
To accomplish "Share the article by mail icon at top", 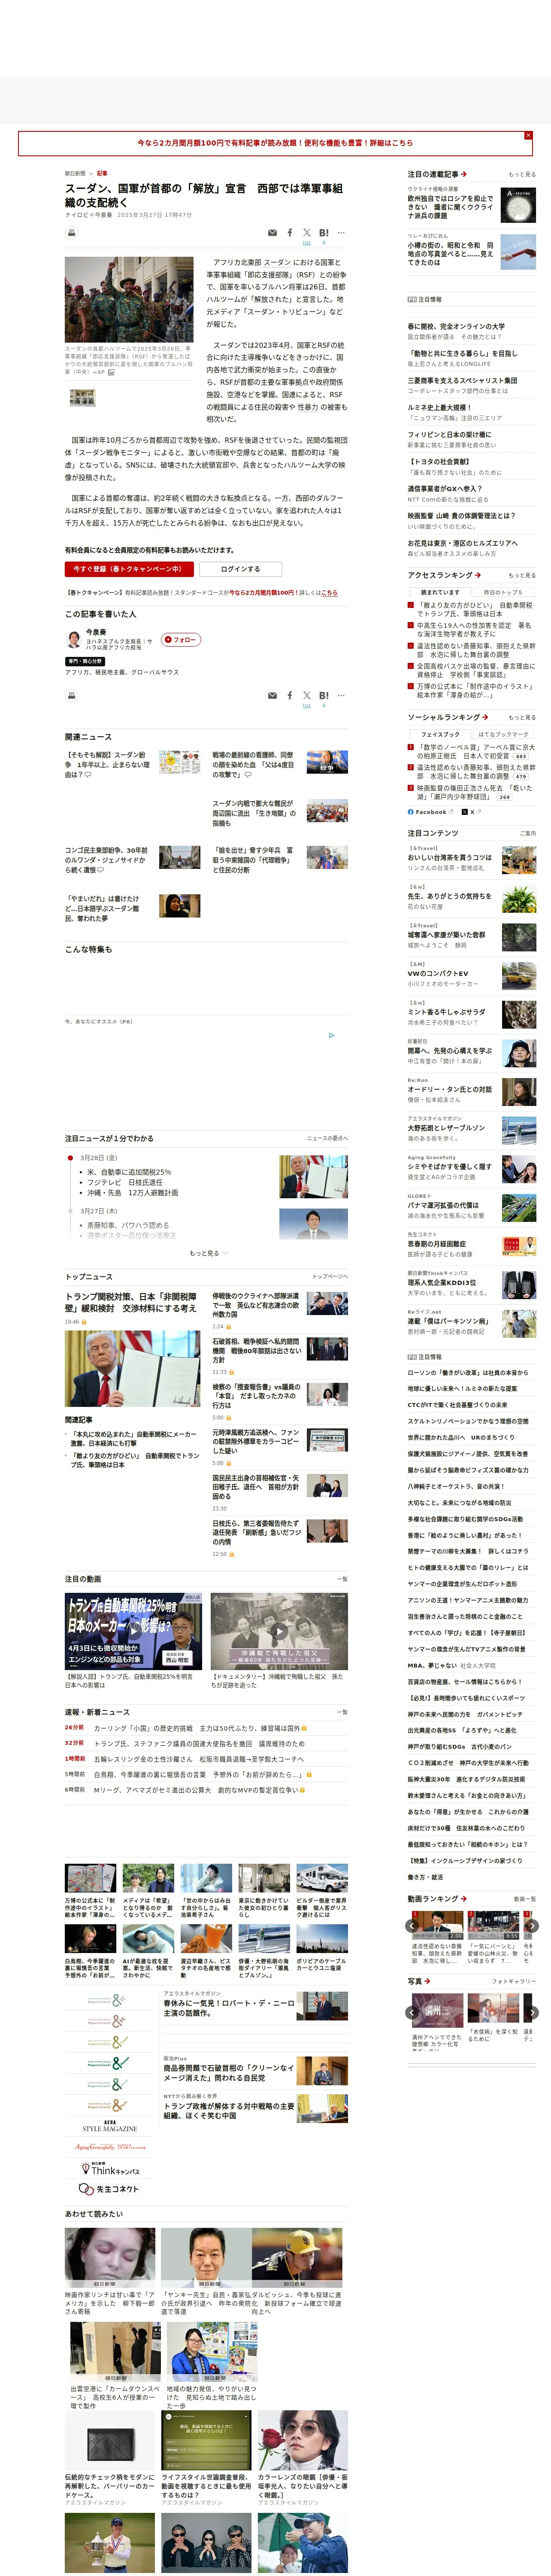I will tap(272, 233).
